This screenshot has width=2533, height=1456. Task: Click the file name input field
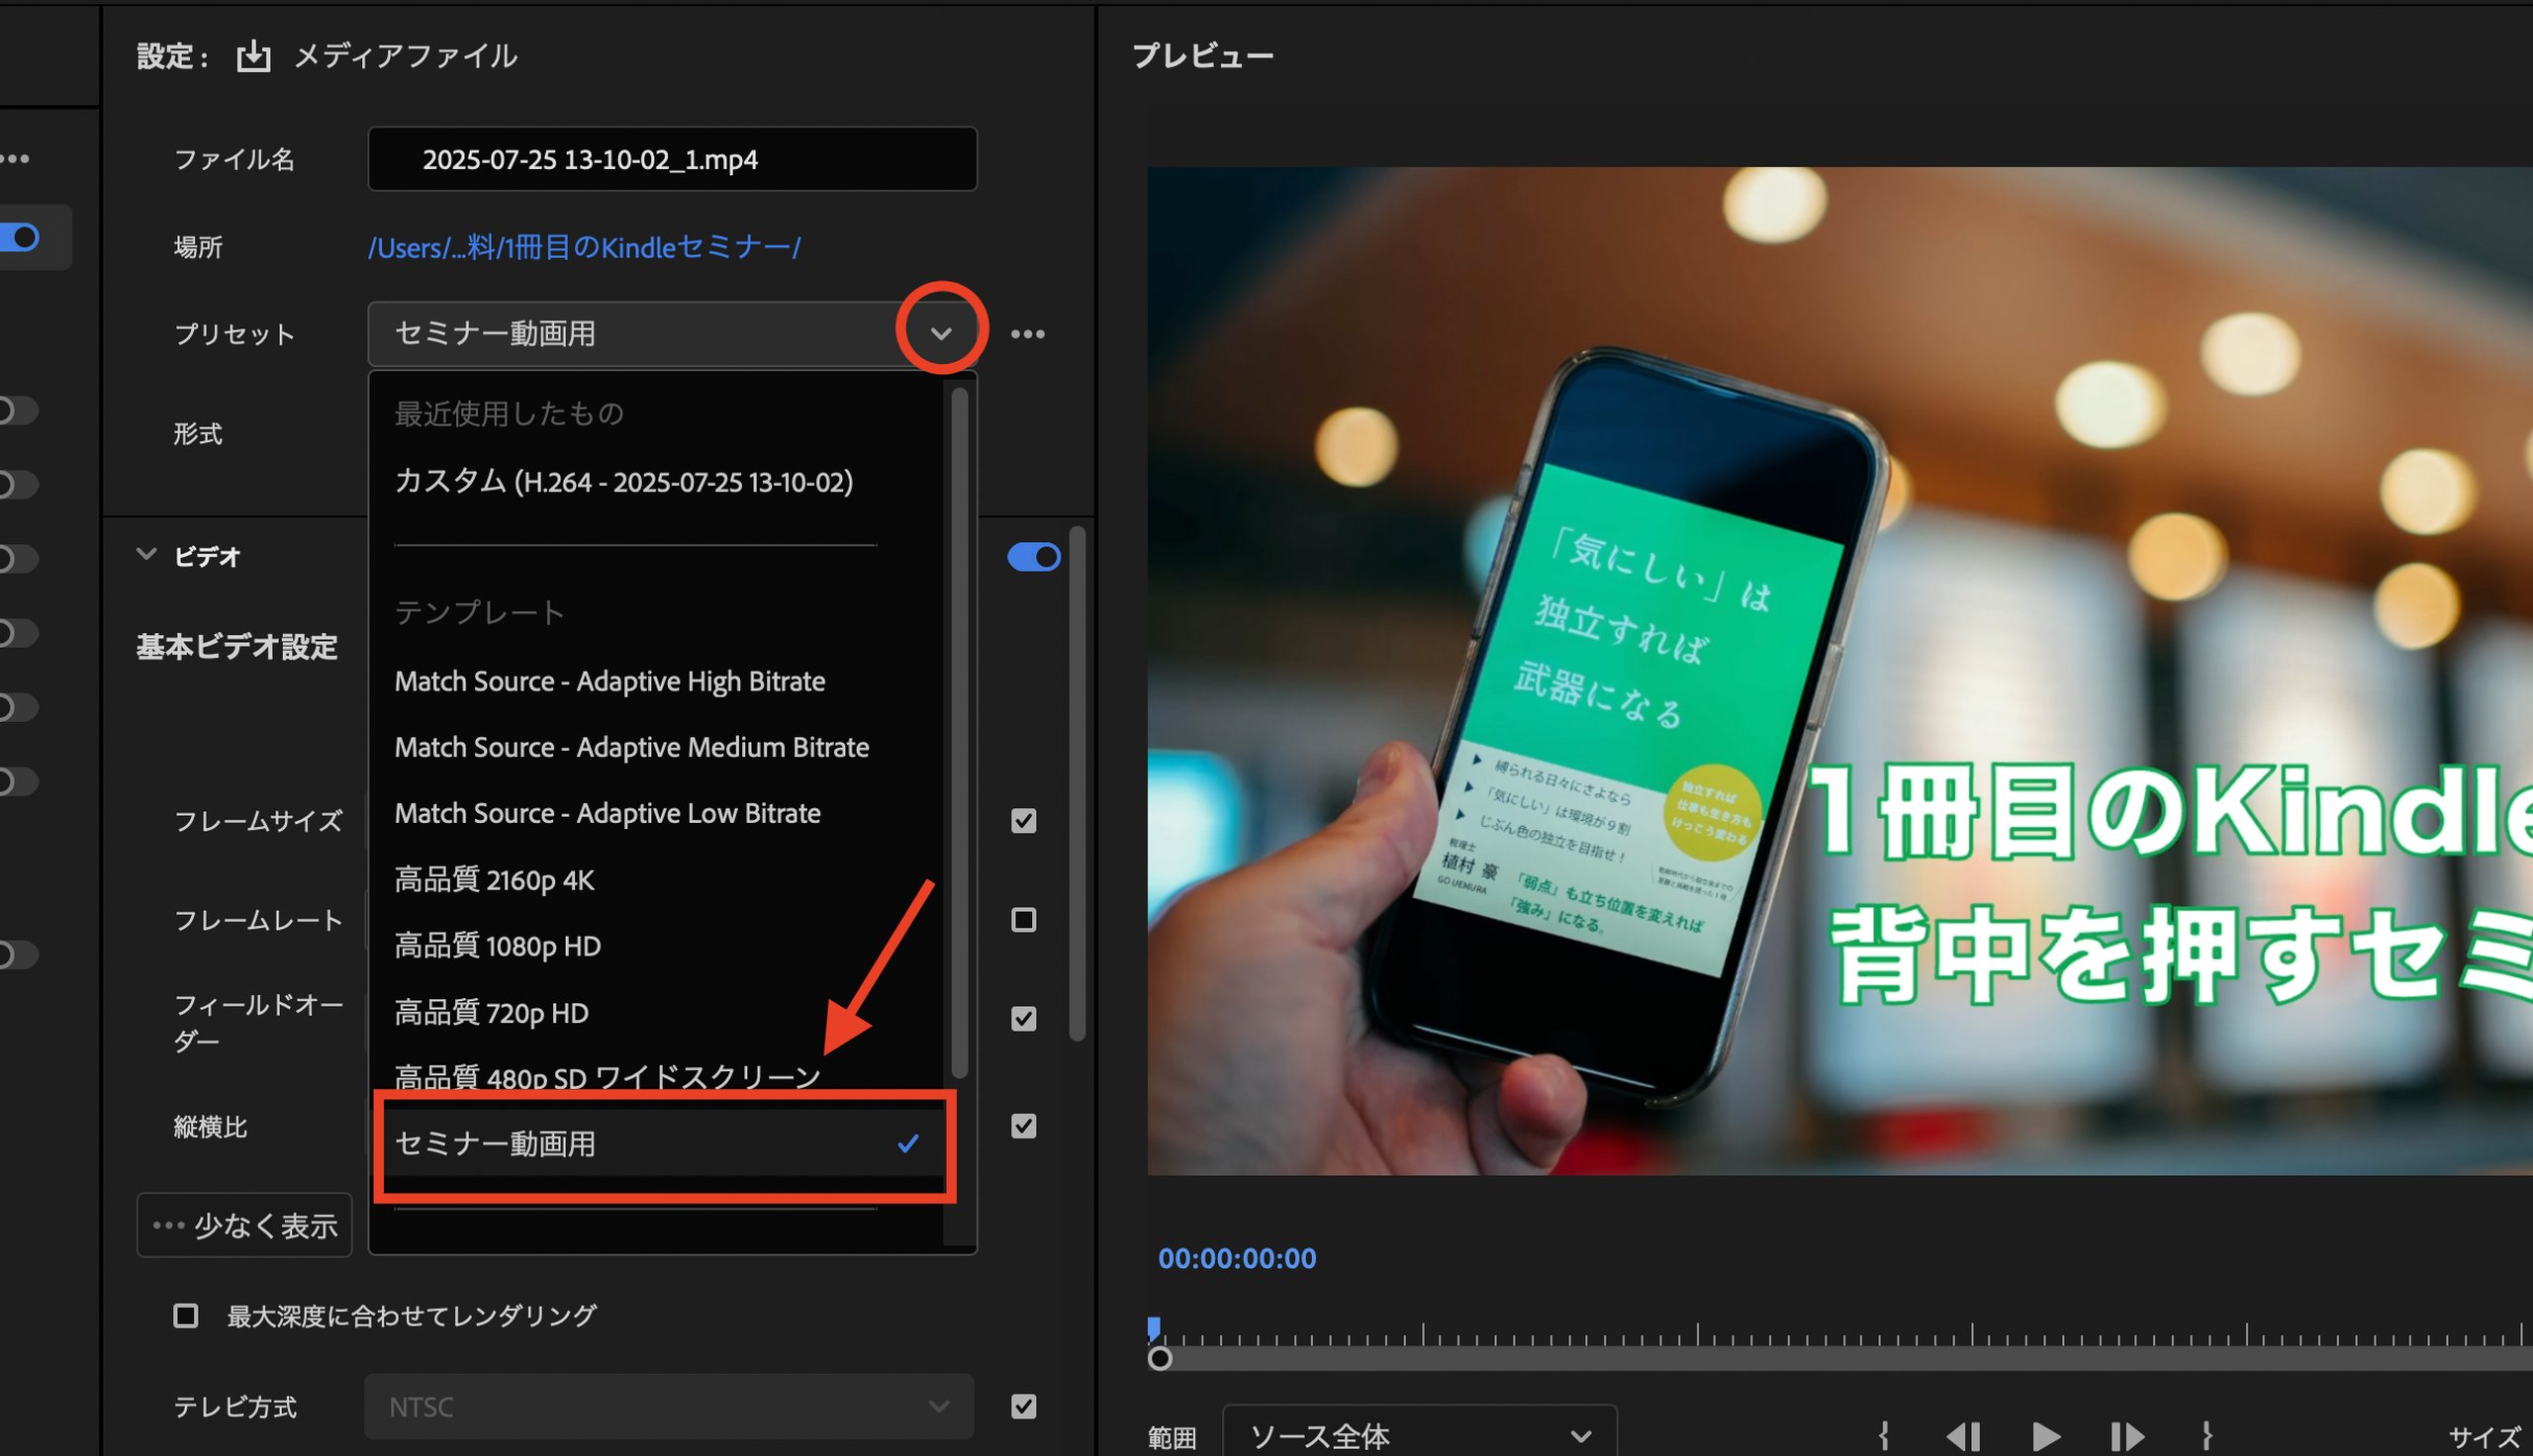[x=672, y=159]
